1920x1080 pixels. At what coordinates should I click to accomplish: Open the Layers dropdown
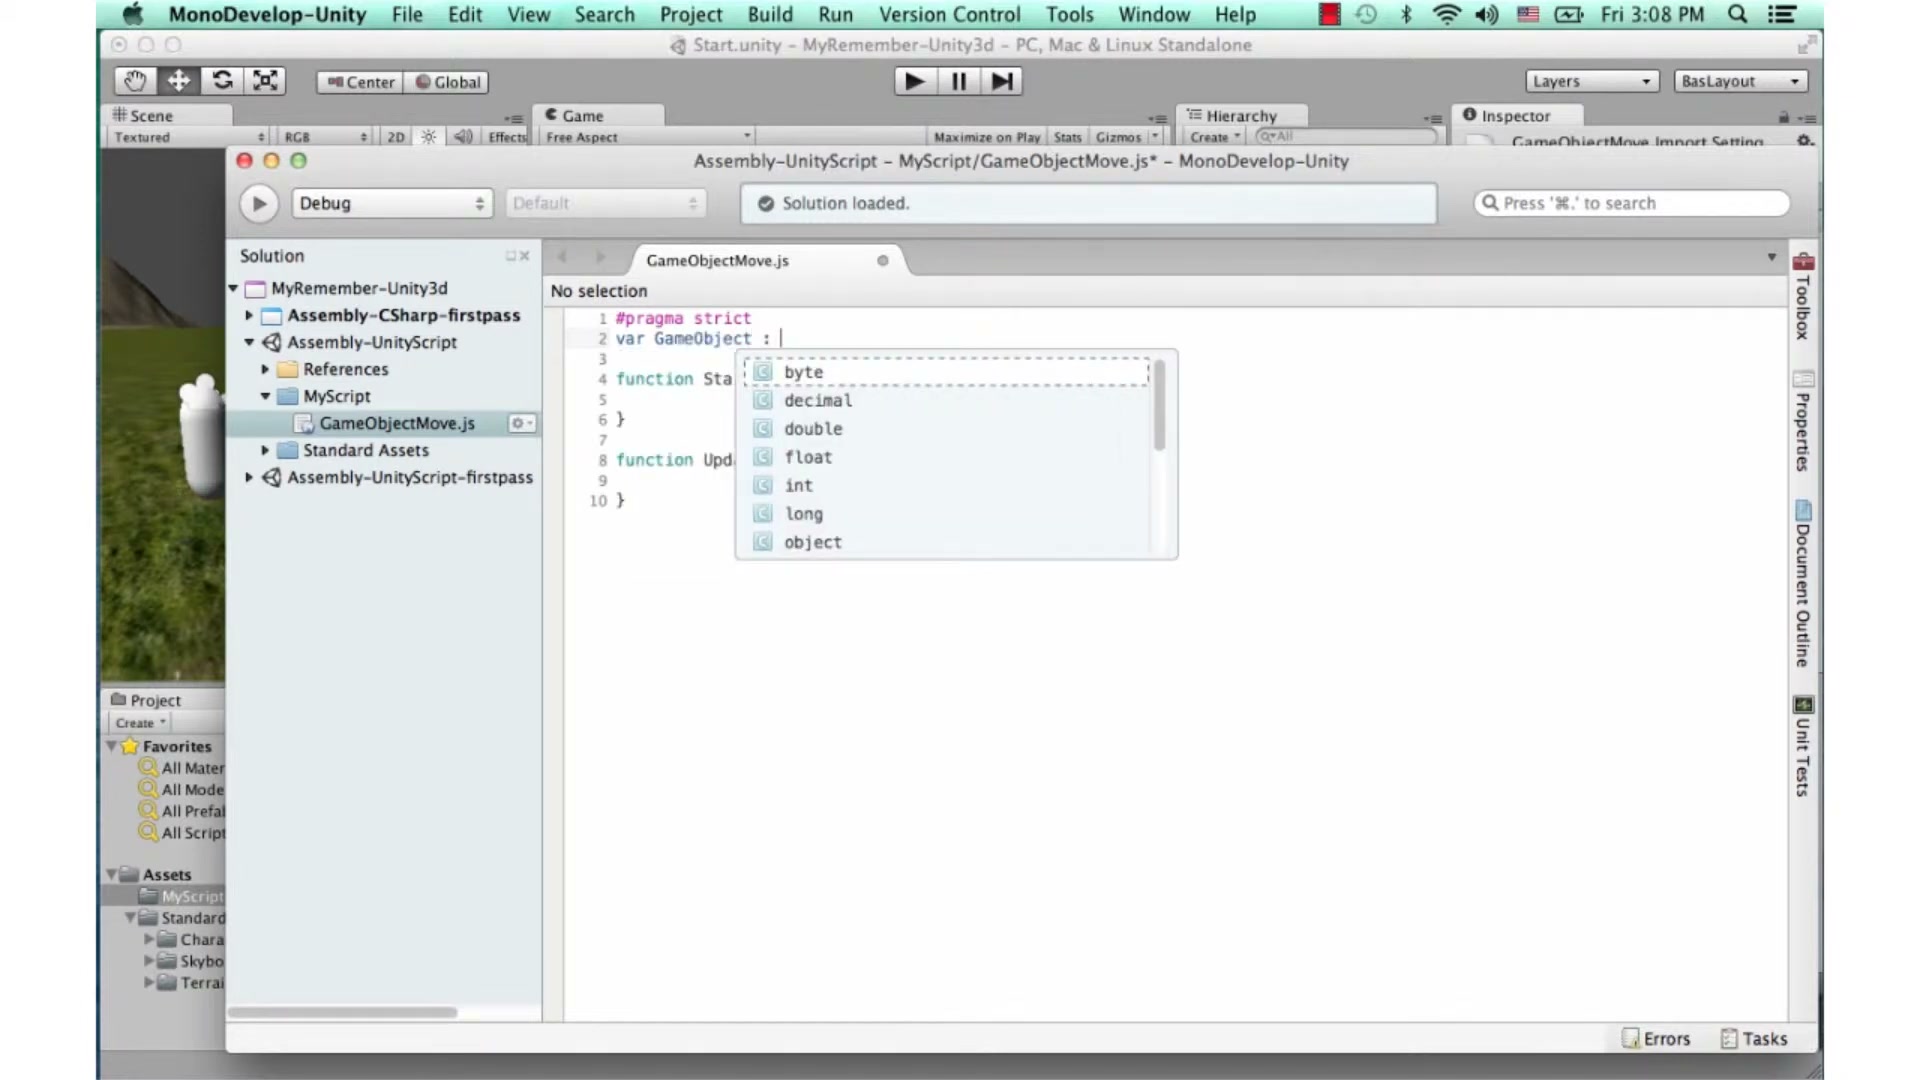click(1592, 81)
